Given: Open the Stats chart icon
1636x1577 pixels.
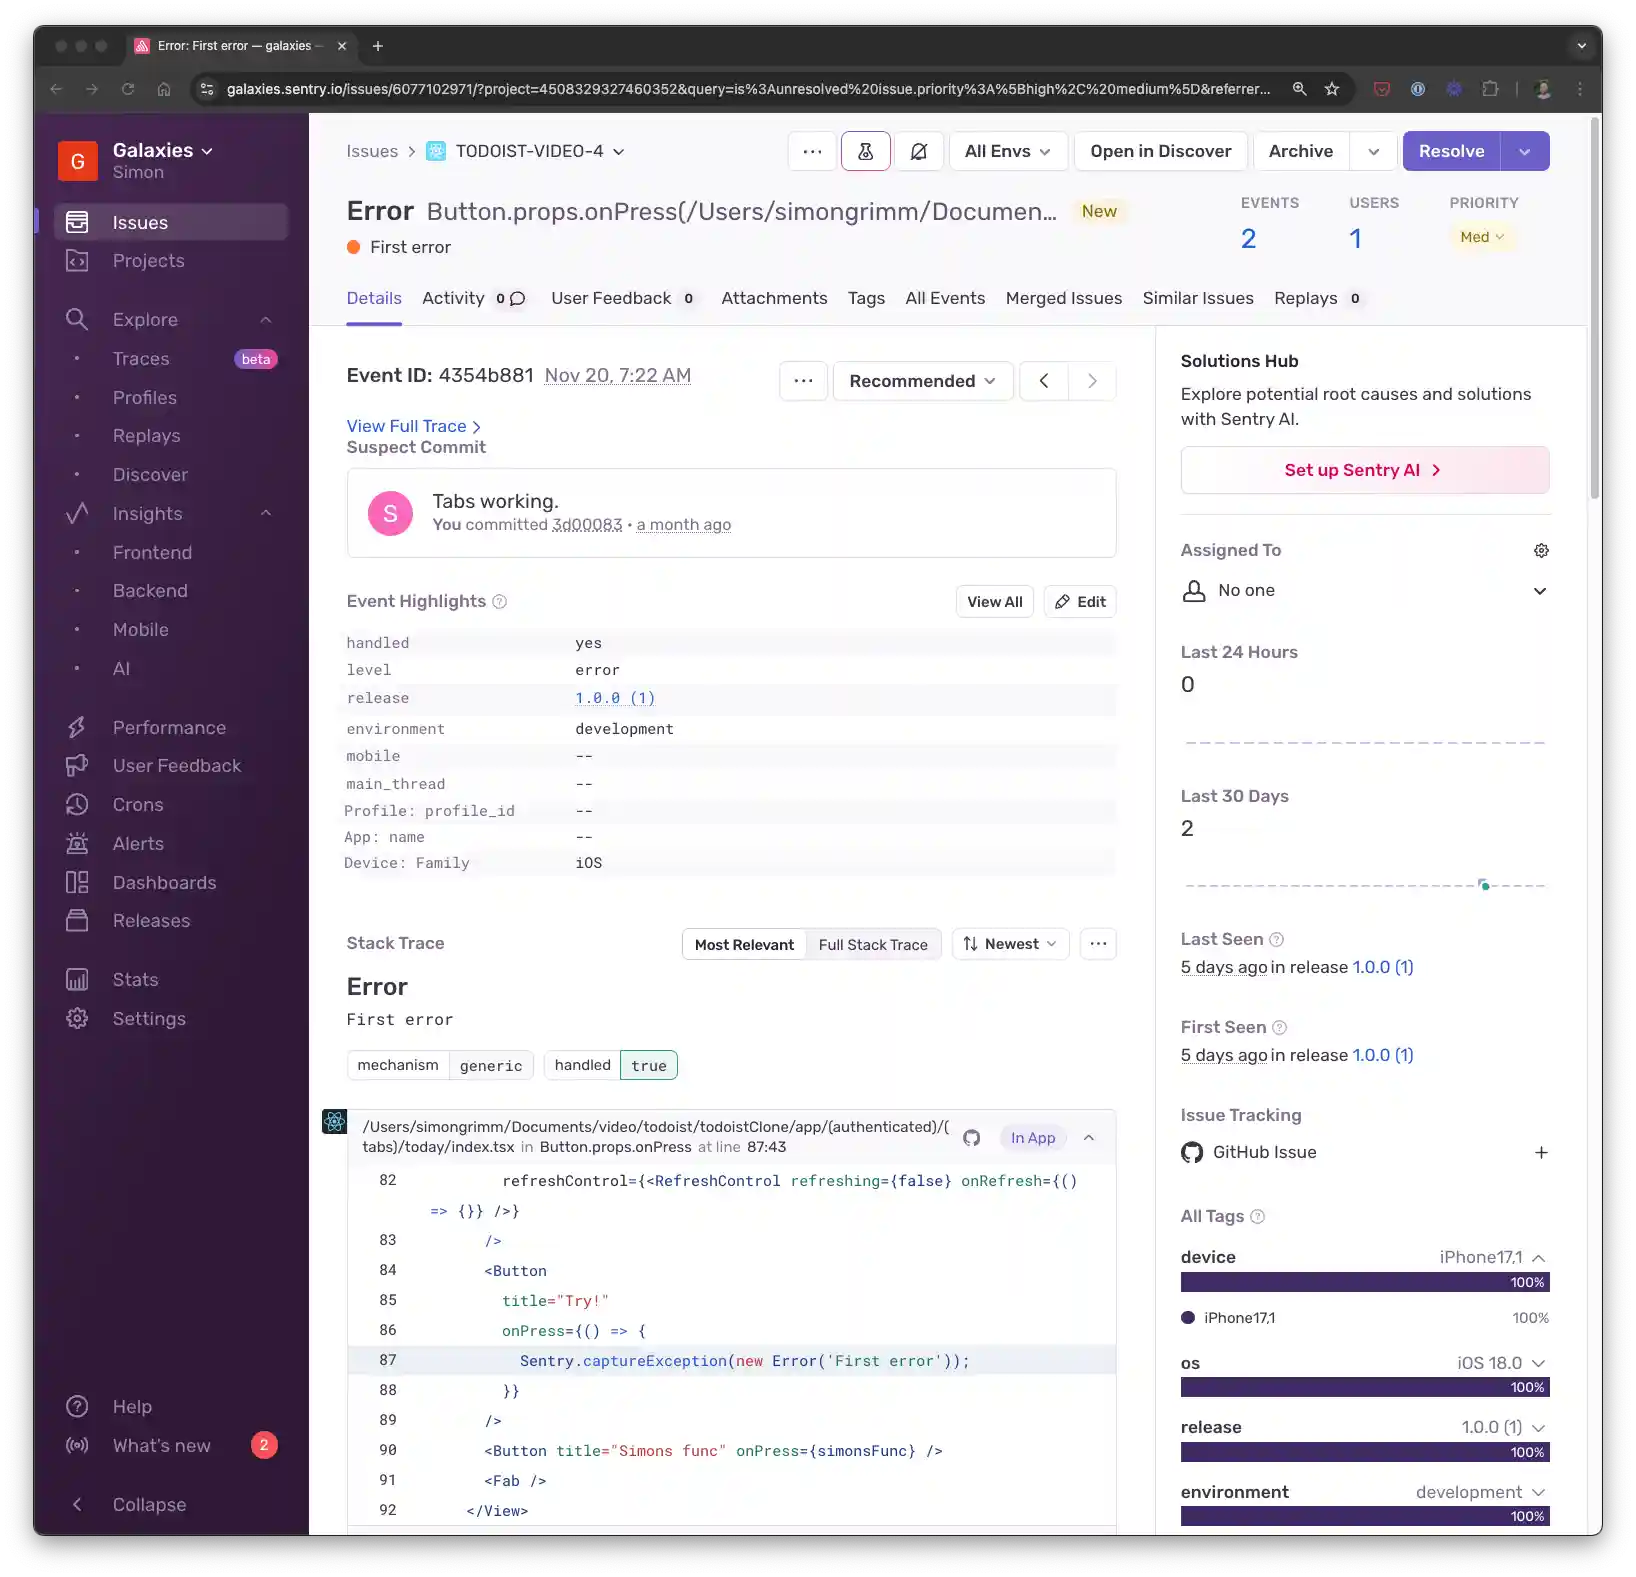Looking at the screenshot, I should pos(77,980).
